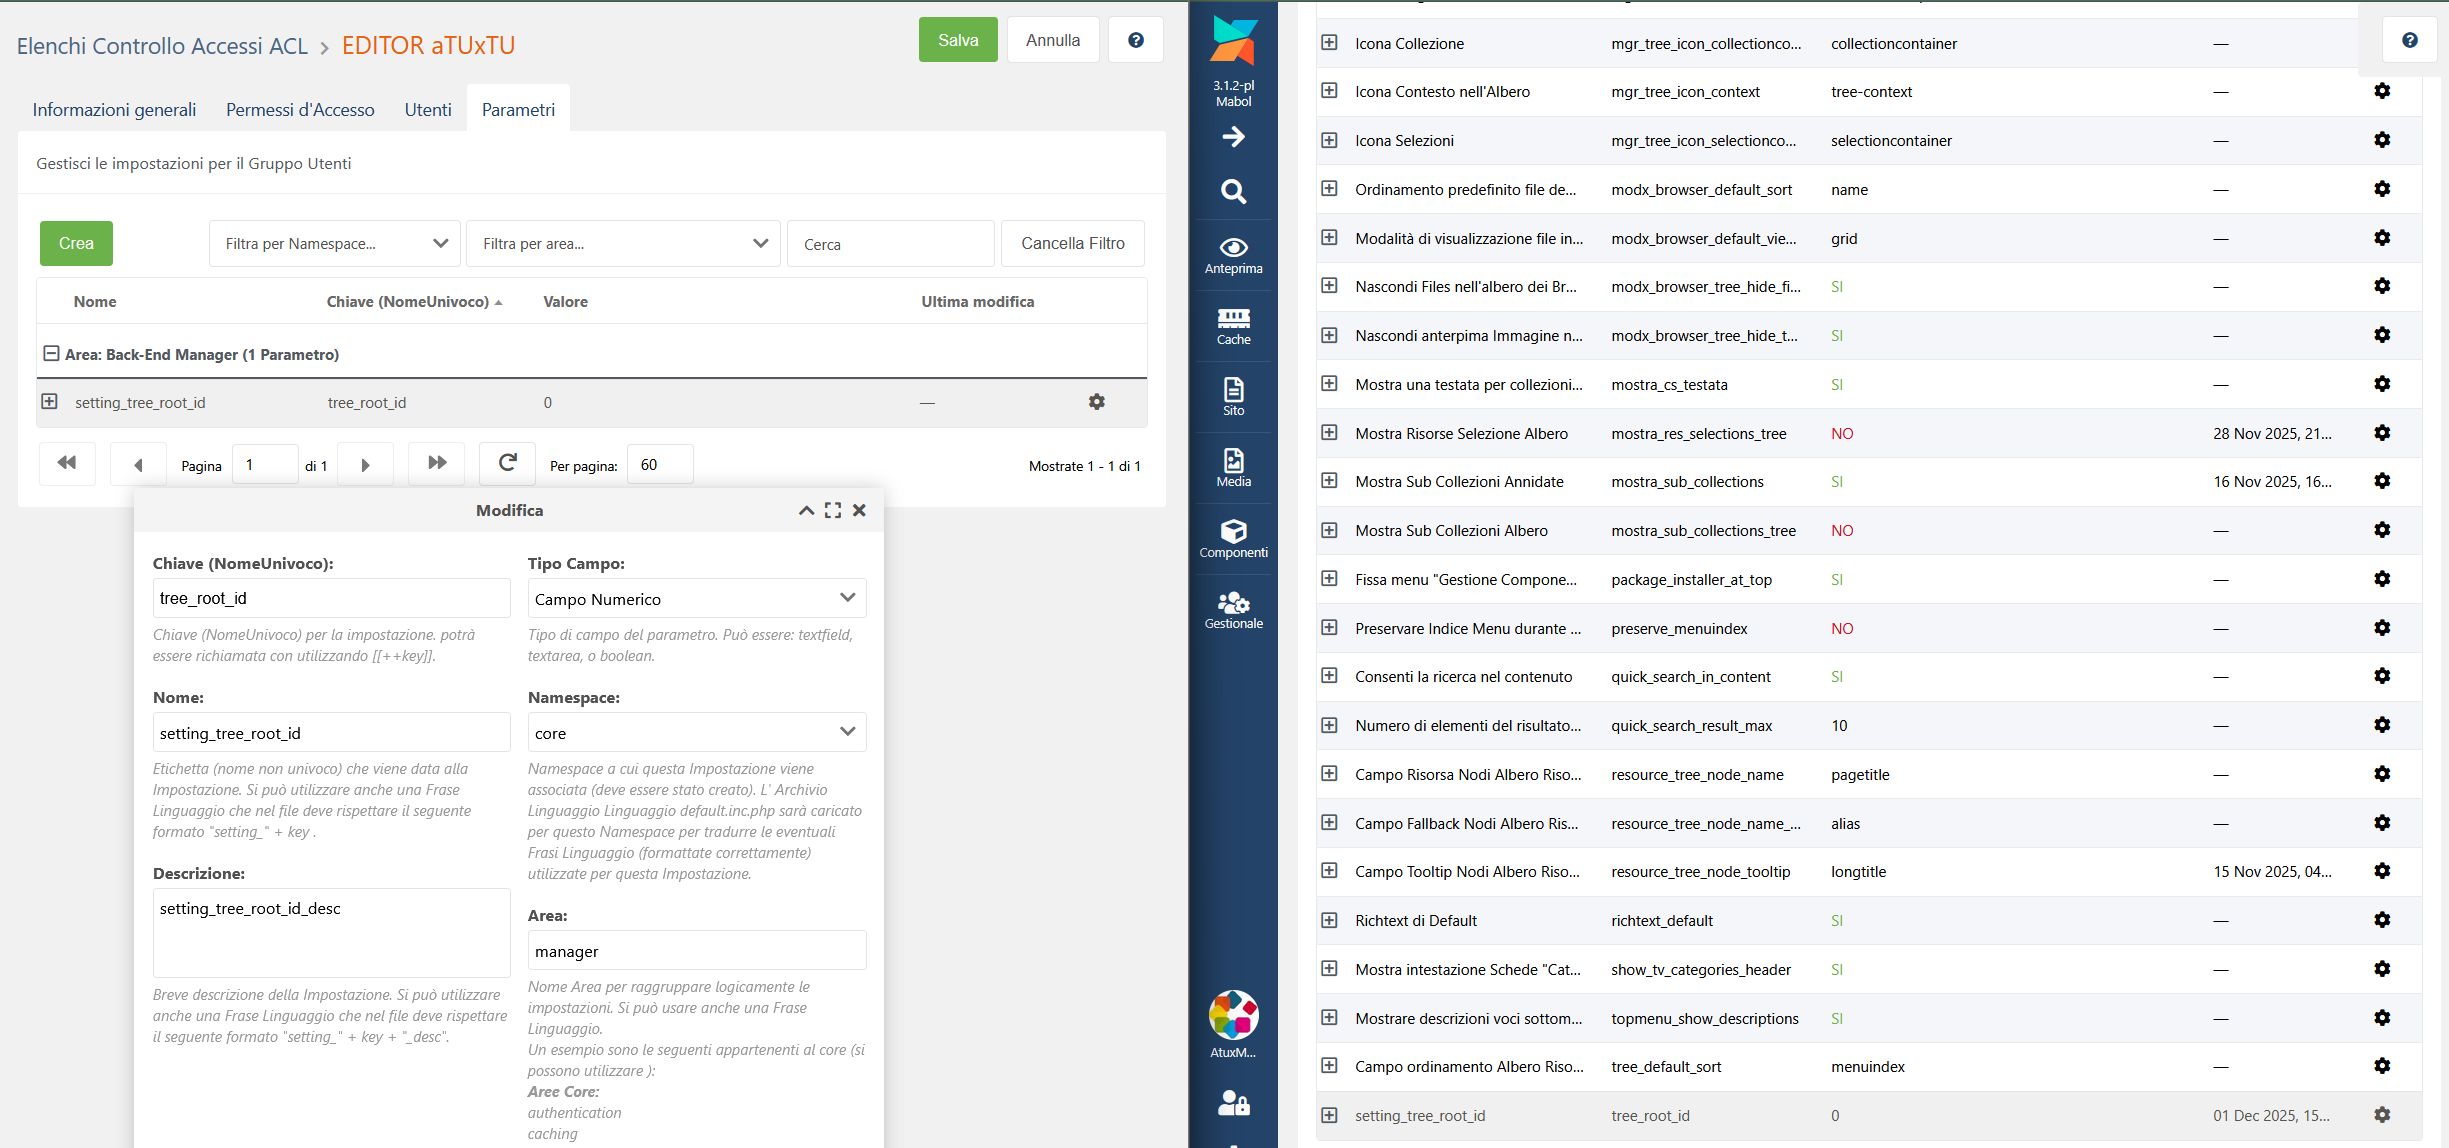Click the refresh icon in grid pager
This screenshot has width=2449, height=1148.
click(507, 463)
